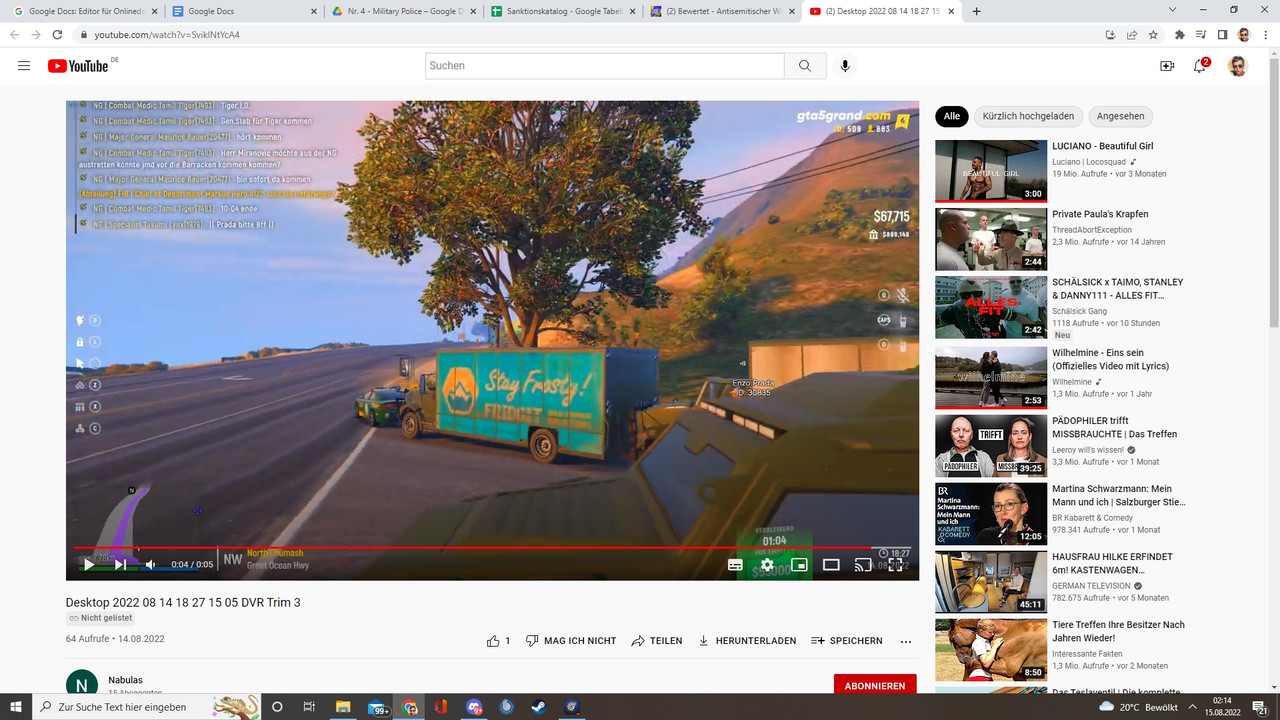The width and height of the screenshot is (1280, 720).
Task: Switch to Sanktionskatalog Google Tabellen tab
Action: point(561,11)
